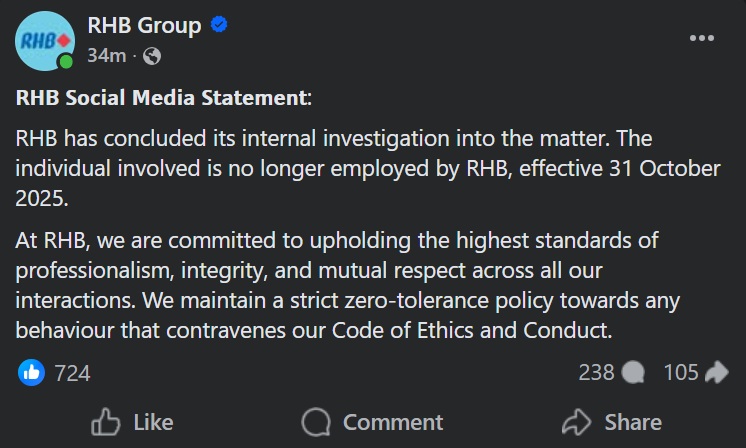Click the speech bubble on Comment button

[316, 422]
